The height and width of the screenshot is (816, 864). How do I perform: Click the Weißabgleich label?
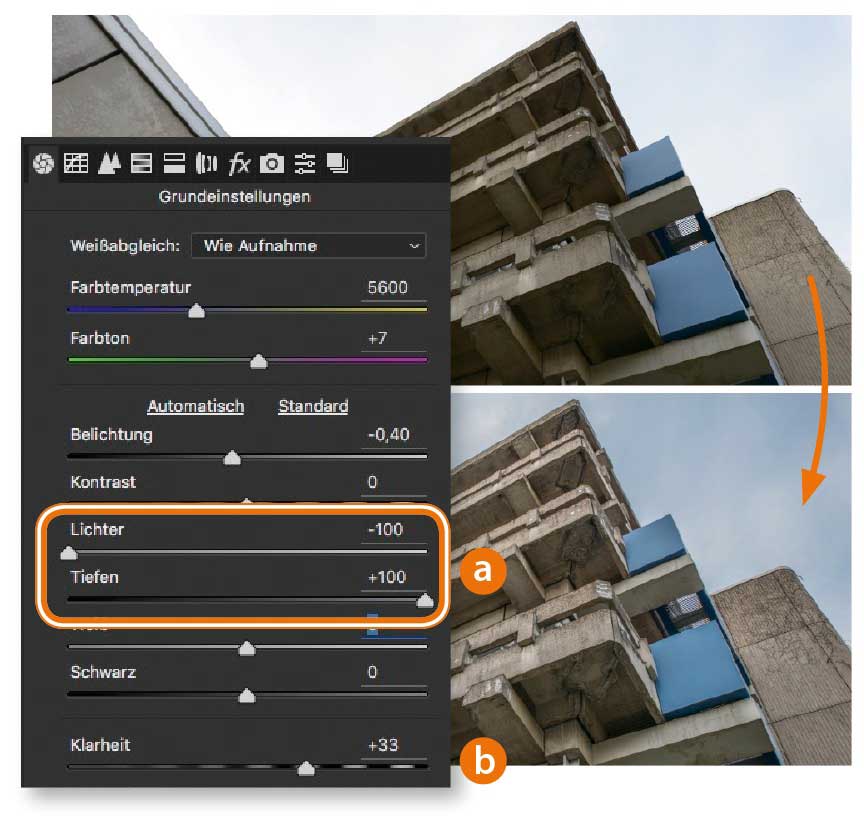coord(125,246)
